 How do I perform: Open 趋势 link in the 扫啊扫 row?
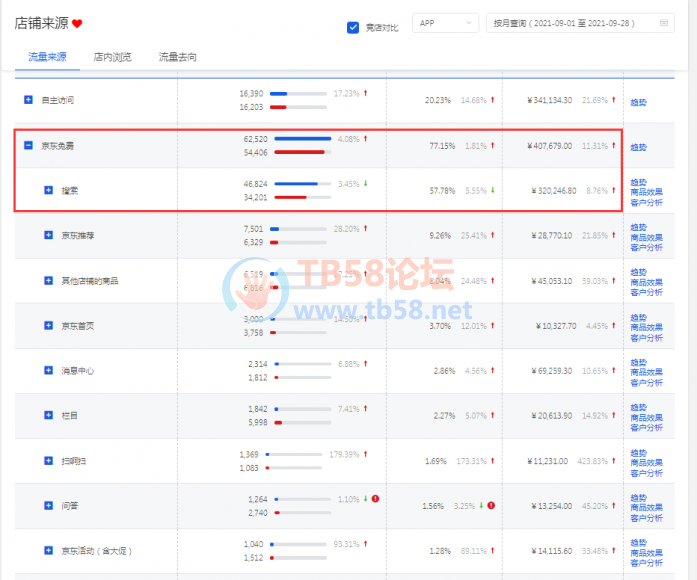click(x=638, y=453)
